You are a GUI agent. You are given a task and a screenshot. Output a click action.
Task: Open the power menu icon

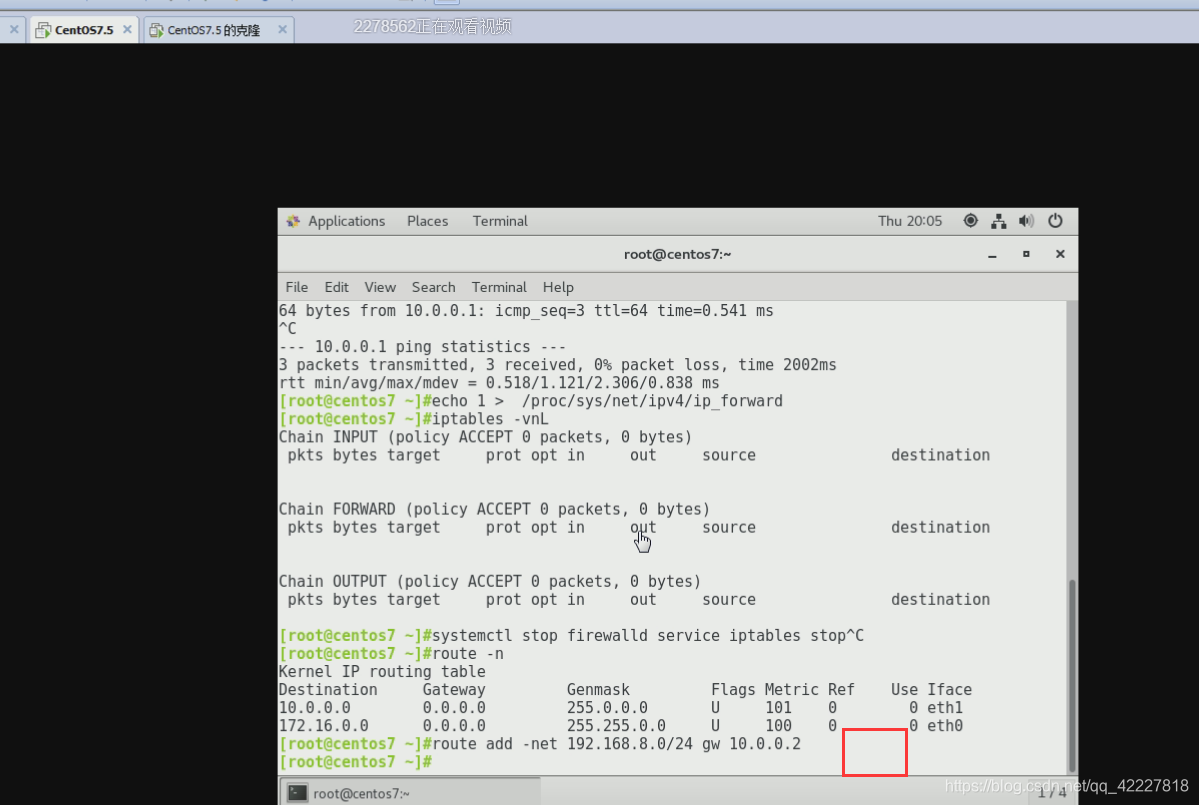click(x=1055, y=221)
